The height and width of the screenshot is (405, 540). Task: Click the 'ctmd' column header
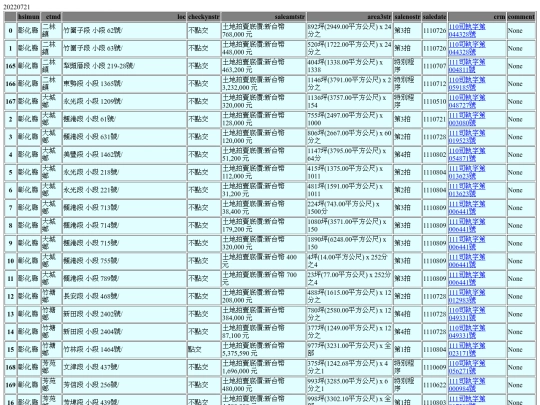pos(51,17)
